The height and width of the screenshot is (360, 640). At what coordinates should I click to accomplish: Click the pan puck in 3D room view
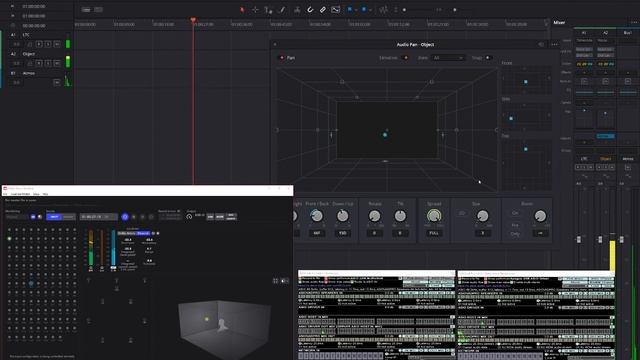point(385,134)
